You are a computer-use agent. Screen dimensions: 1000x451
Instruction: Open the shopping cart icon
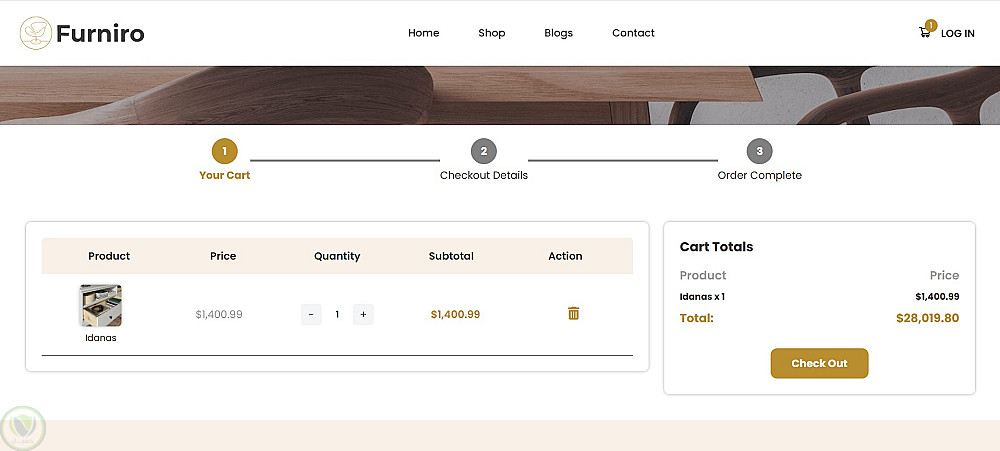(924, 33)
